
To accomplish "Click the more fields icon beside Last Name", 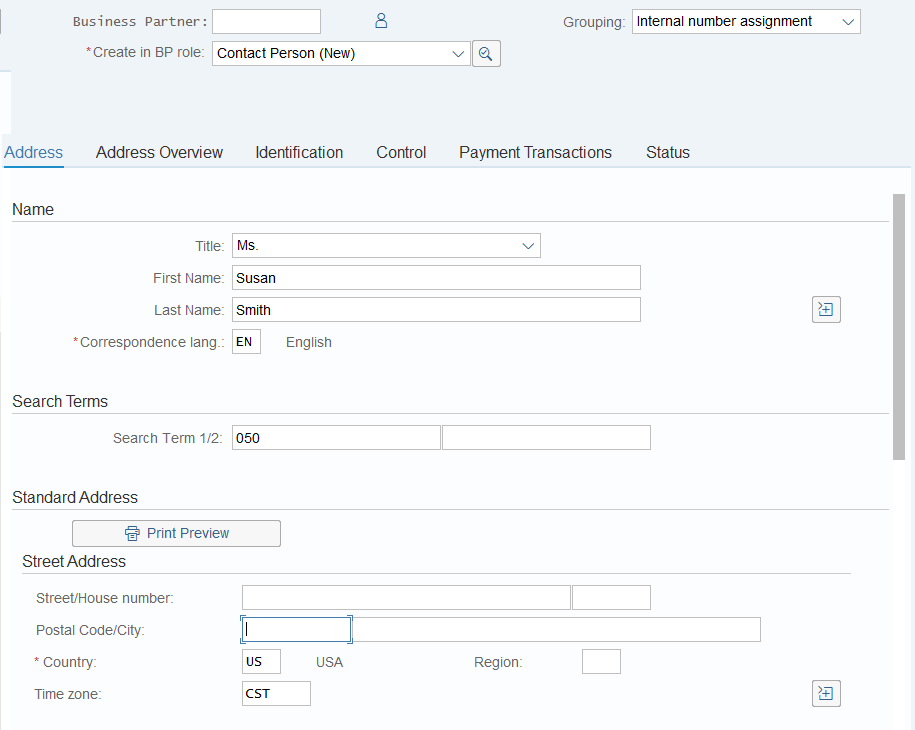I will coord(826,309).
